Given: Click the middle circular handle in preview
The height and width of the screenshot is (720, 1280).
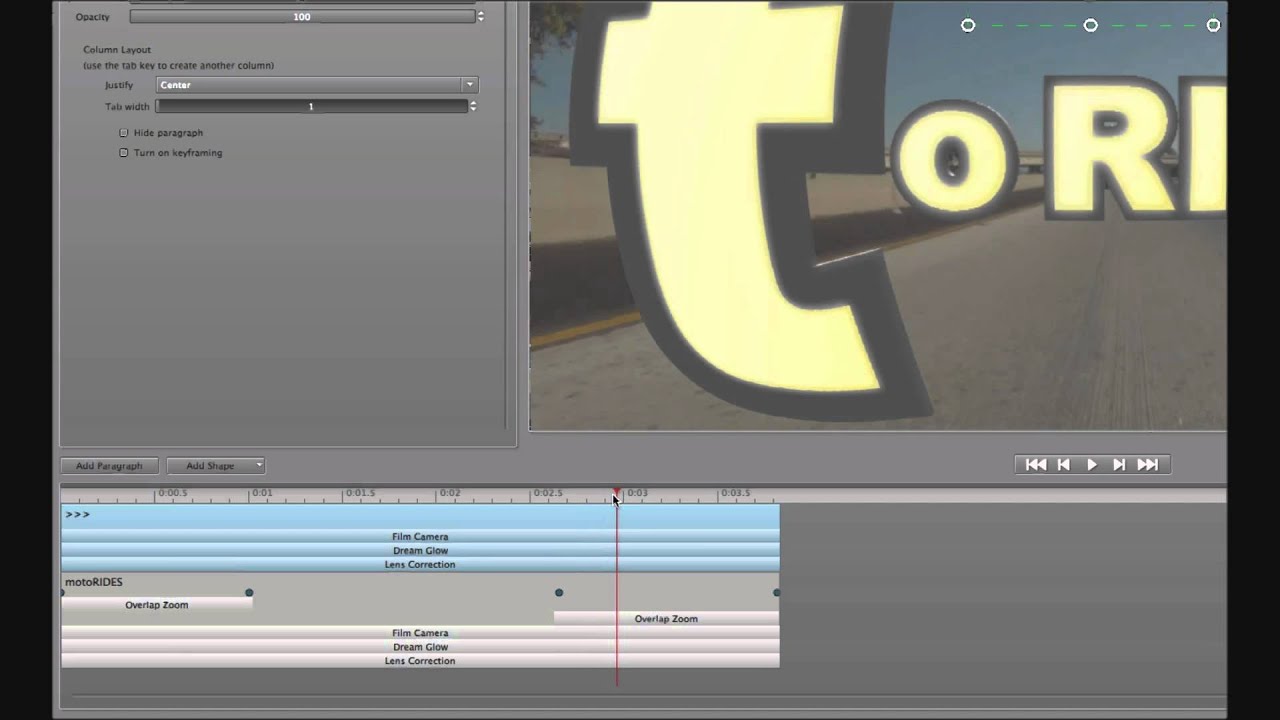Looking at the screenshot, I should click(1091, 25).
